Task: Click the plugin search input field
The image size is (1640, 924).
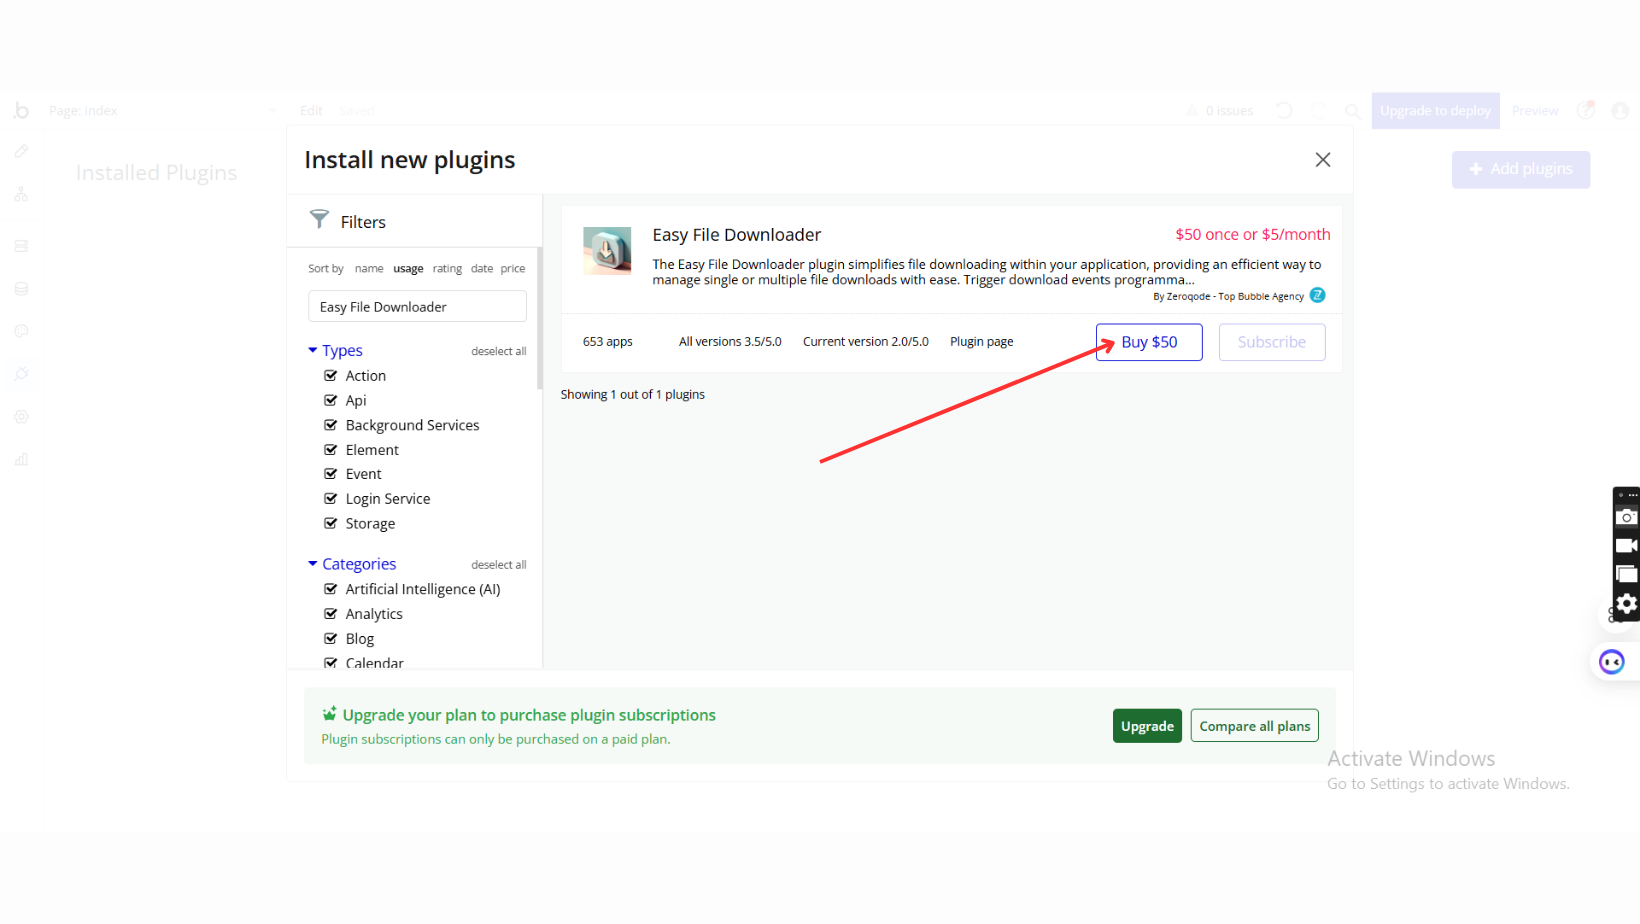Action: (417, 307)
